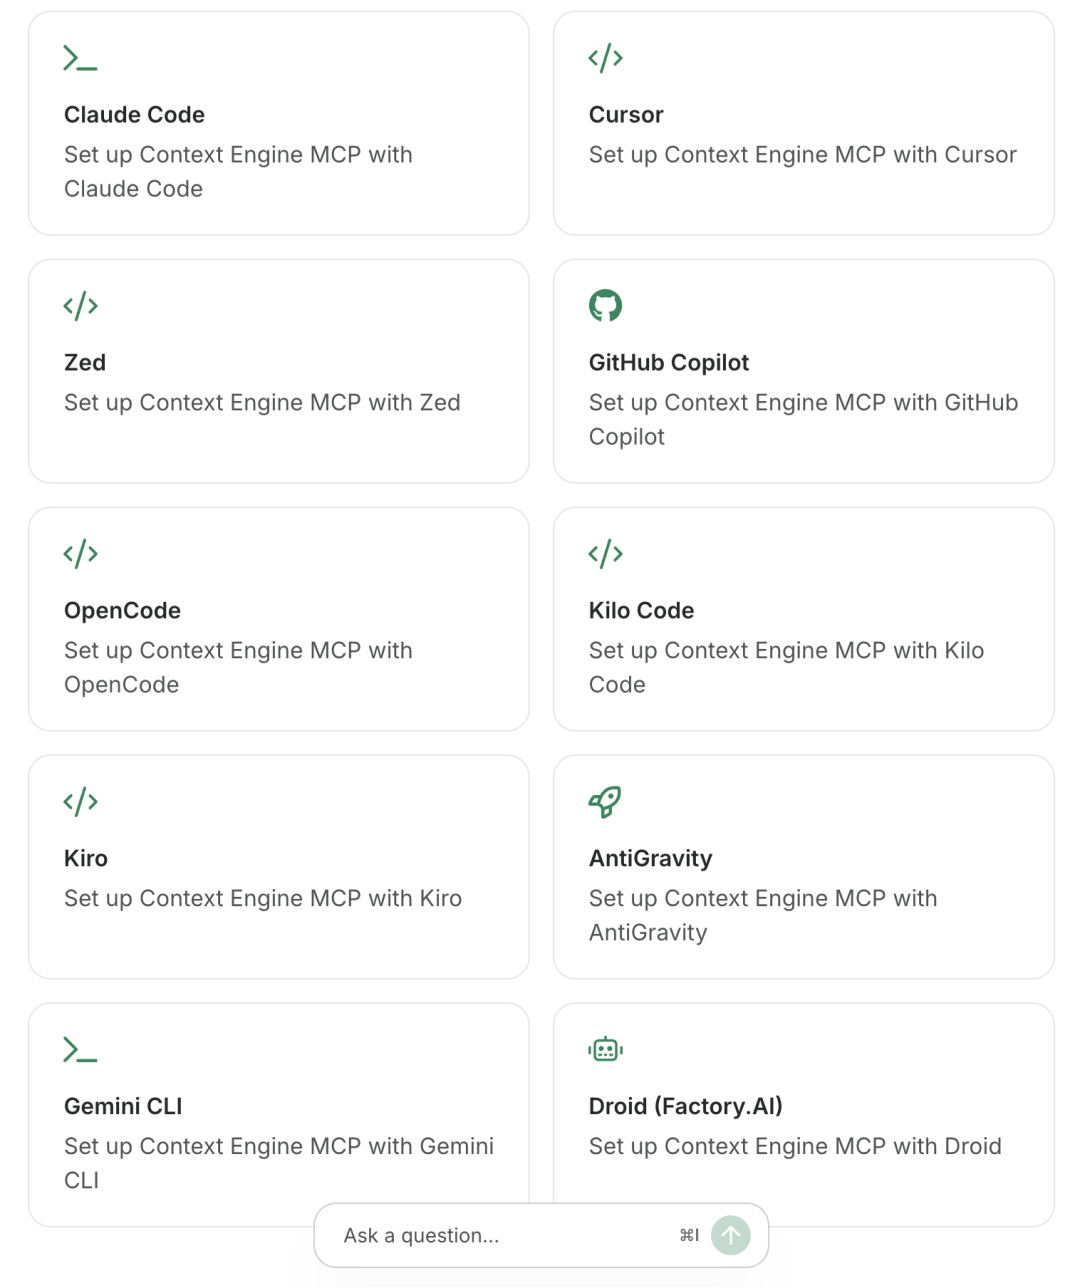
Task: Open the Cursor setup guide title
Action: coord(626,115)
